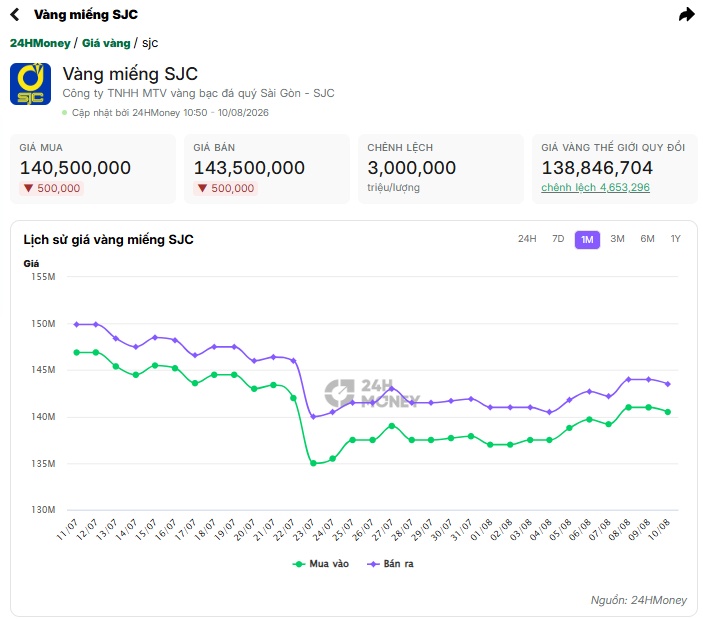This screenshot has height=619, width=703.
Task: Toggle Bán ra legend series
Action: [390, 564]
